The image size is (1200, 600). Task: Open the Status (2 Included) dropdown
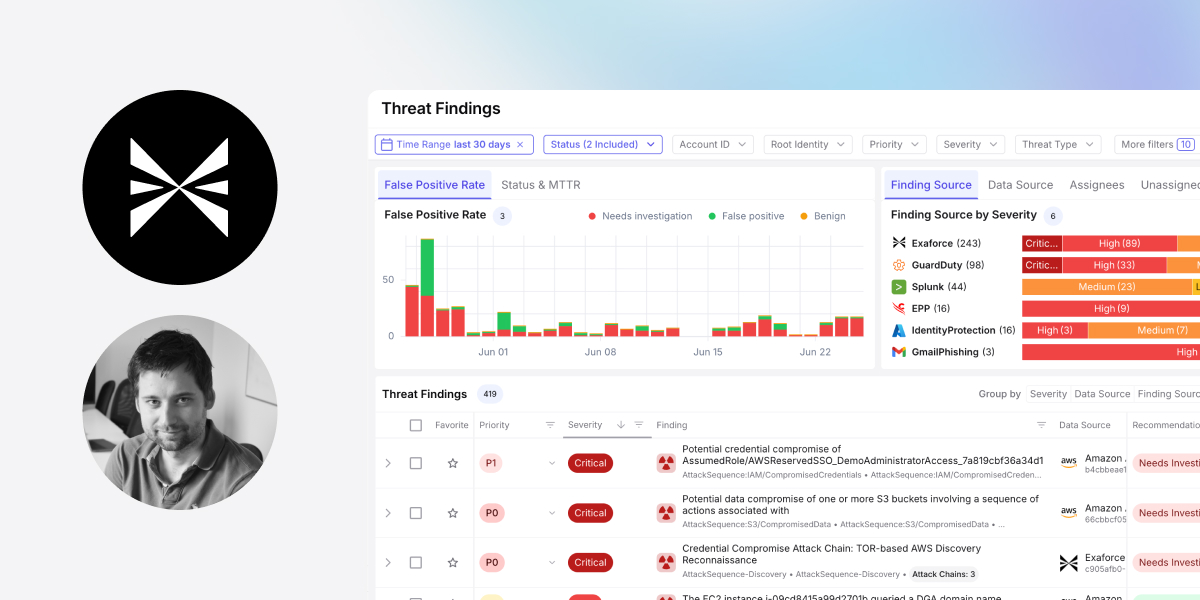click(603, 145)
